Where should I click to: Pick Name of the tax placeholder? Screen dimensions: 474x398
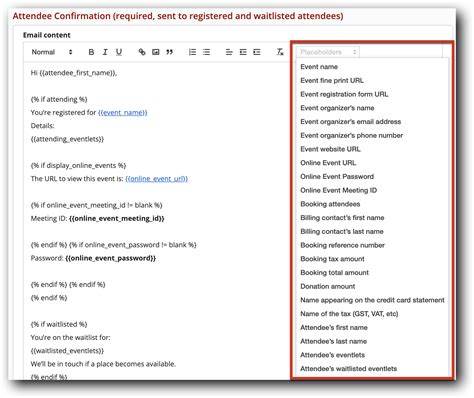click(349, 314)
